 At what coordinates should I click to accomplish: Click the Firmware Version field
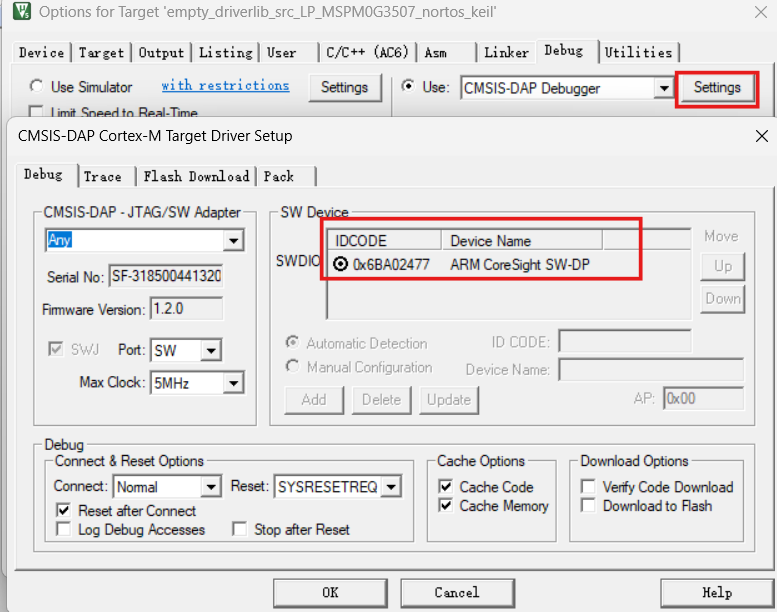tap(186, 309)
